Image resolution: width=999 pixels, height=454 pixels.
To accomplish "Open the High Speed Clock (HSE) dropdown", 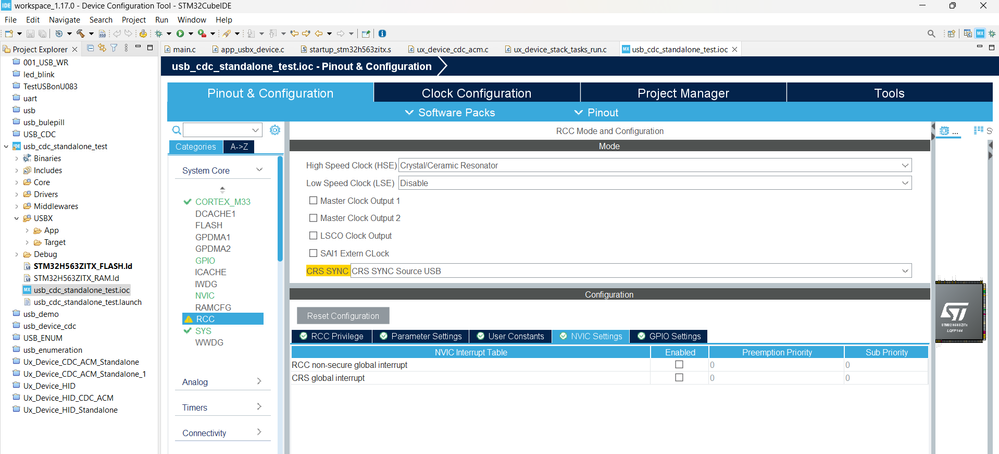I will click(x=655, y=165).
